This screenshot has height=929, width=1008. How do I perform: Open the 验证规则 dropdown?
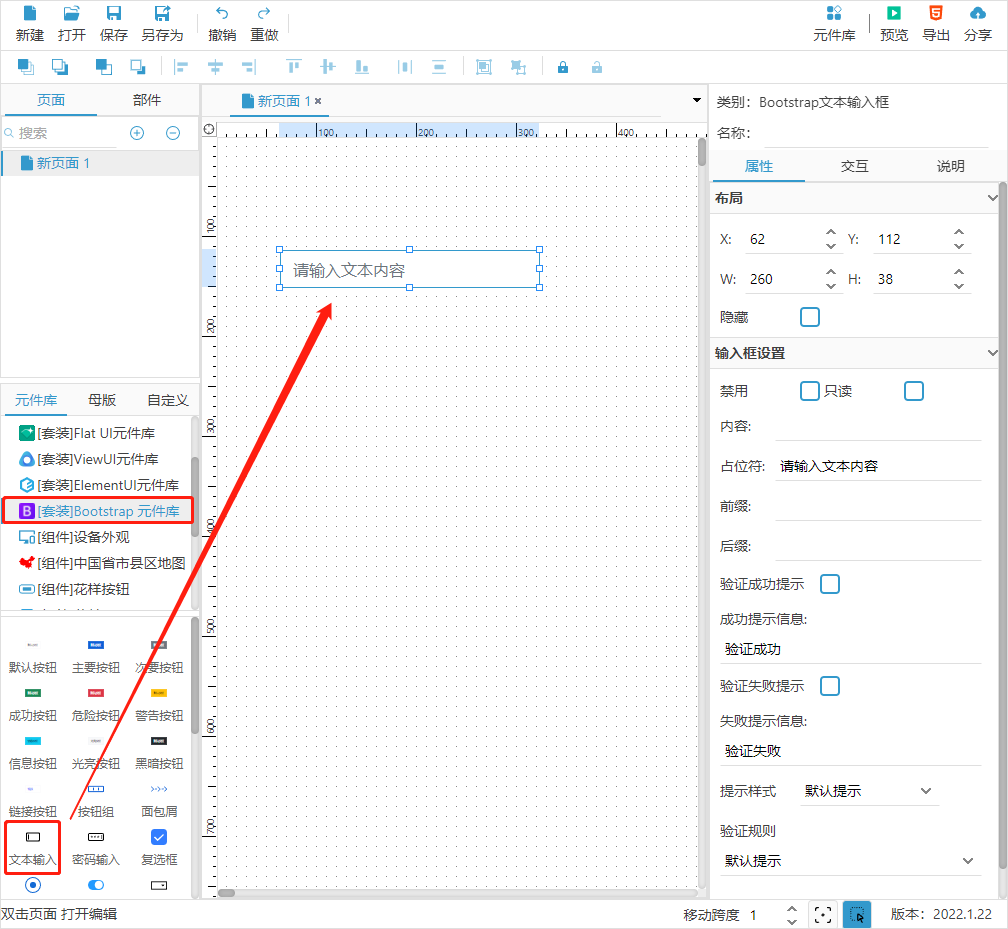tap(849, 861)
